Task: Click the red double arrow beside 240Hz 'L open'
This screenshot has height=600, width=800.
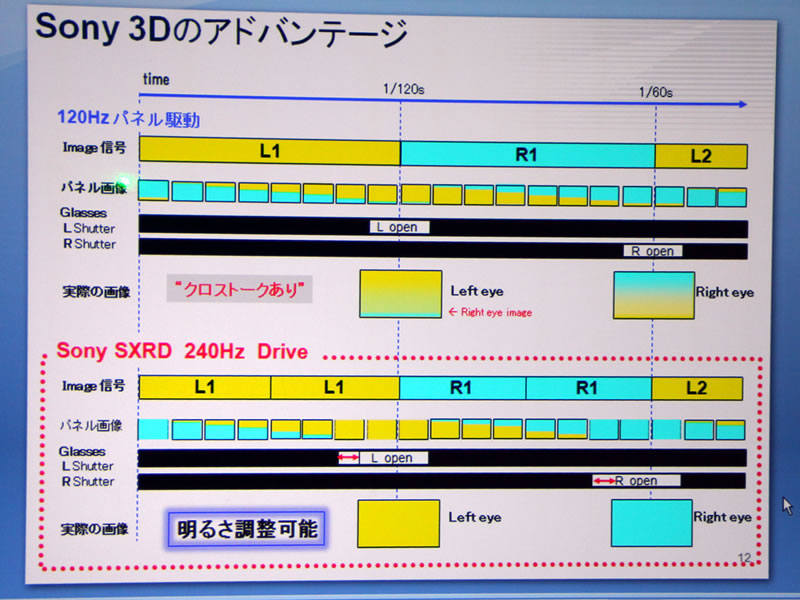Action: pos(348,458)
